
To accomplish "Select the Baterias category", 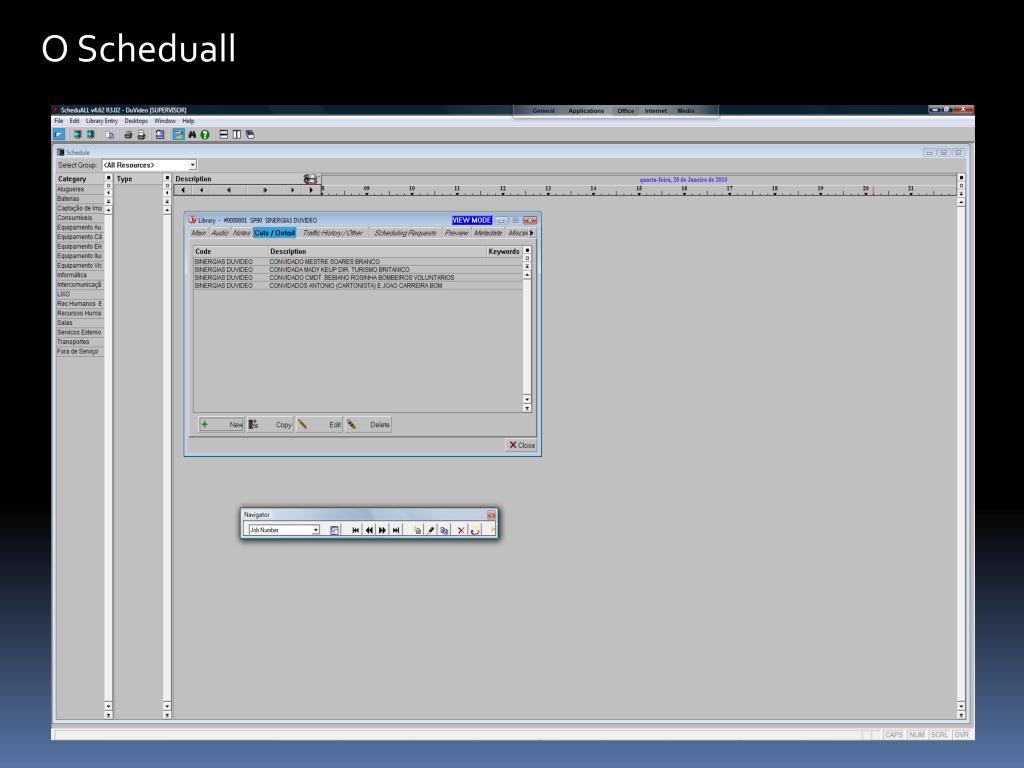I will [80, 199].
